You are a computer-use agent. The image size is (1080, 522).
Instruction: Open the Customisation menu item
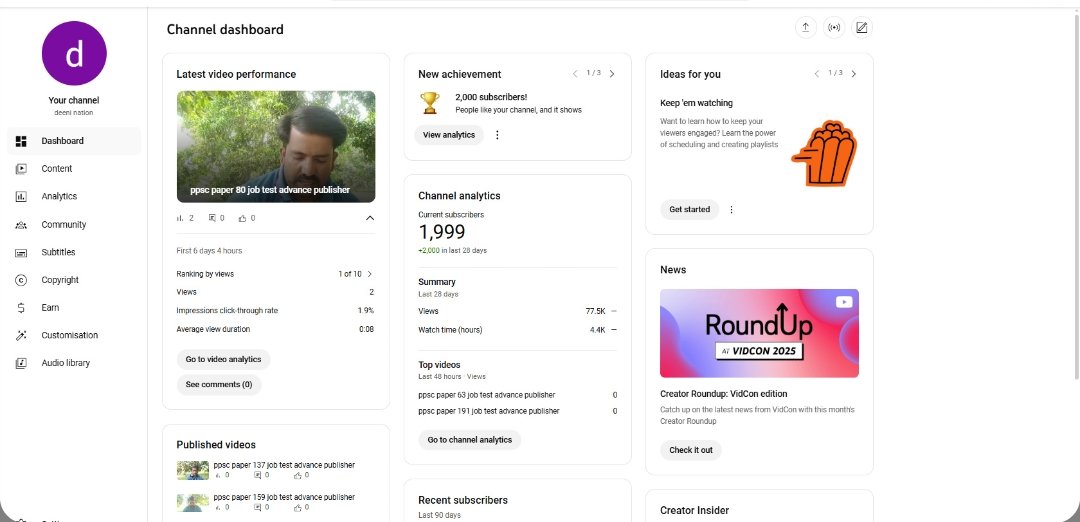74,335
